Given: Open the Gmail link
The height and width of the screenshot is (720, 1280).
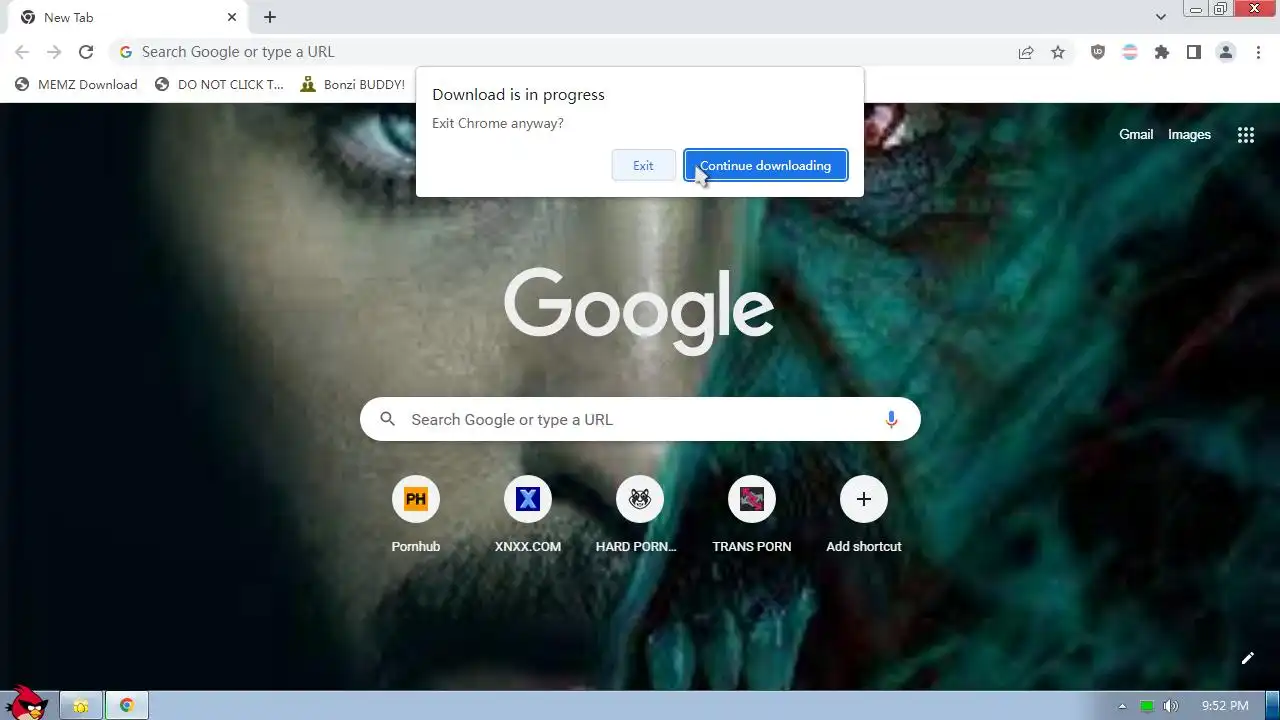Looking at the screenshot, I should [1136, 135].
